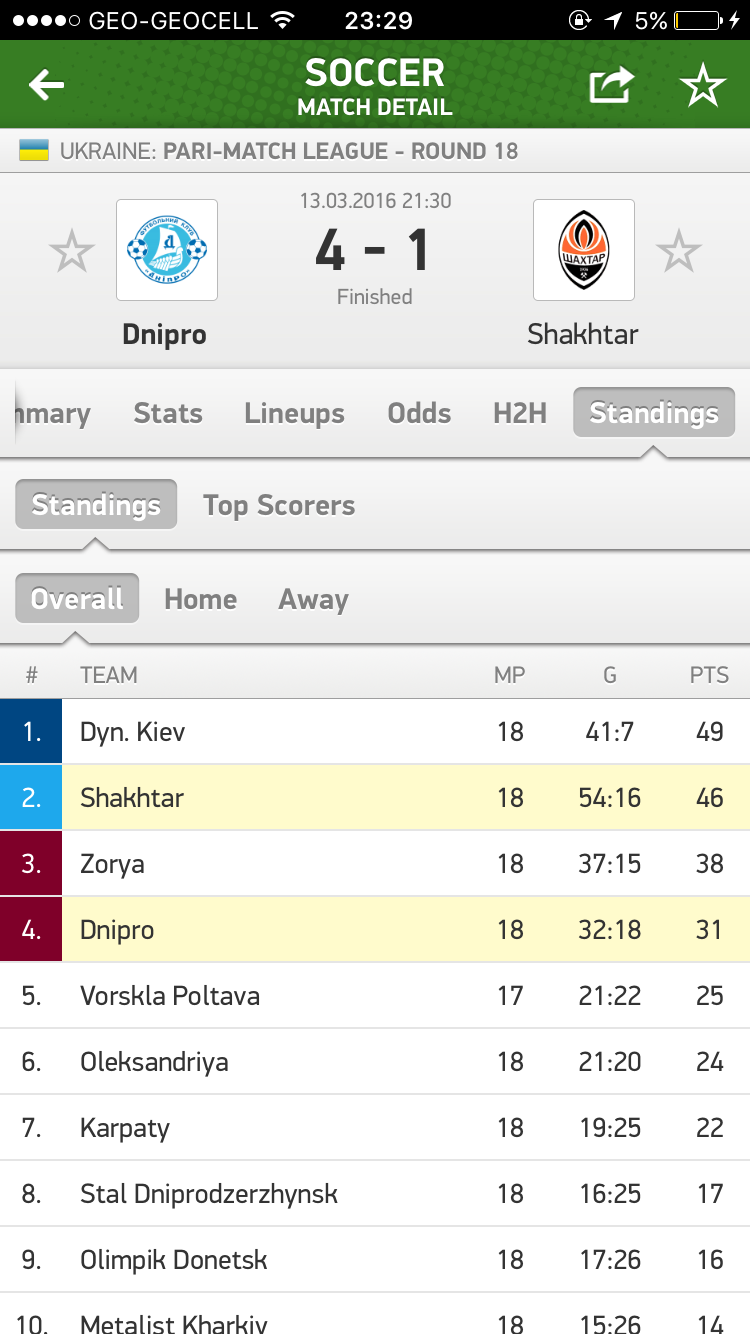Open Pari-Match League Round 18 link
Image resolution: width=750 pixels, height=1334 pixels.
pyautogui.click(x=340, y=152)
